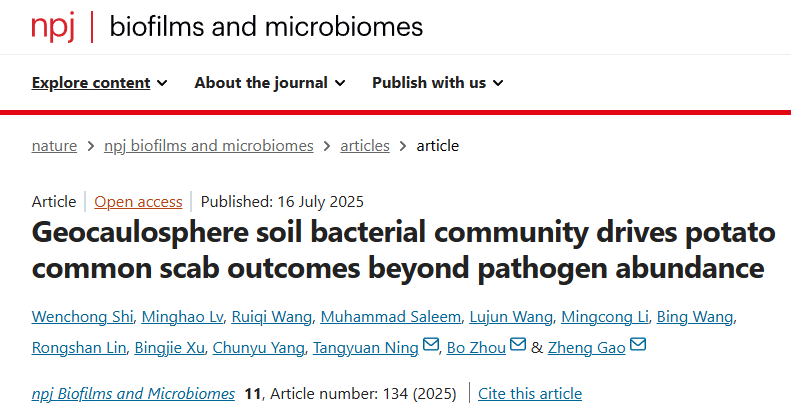
Task: Open author Rongshan Lin details
Action: click(x=80, y=347)
